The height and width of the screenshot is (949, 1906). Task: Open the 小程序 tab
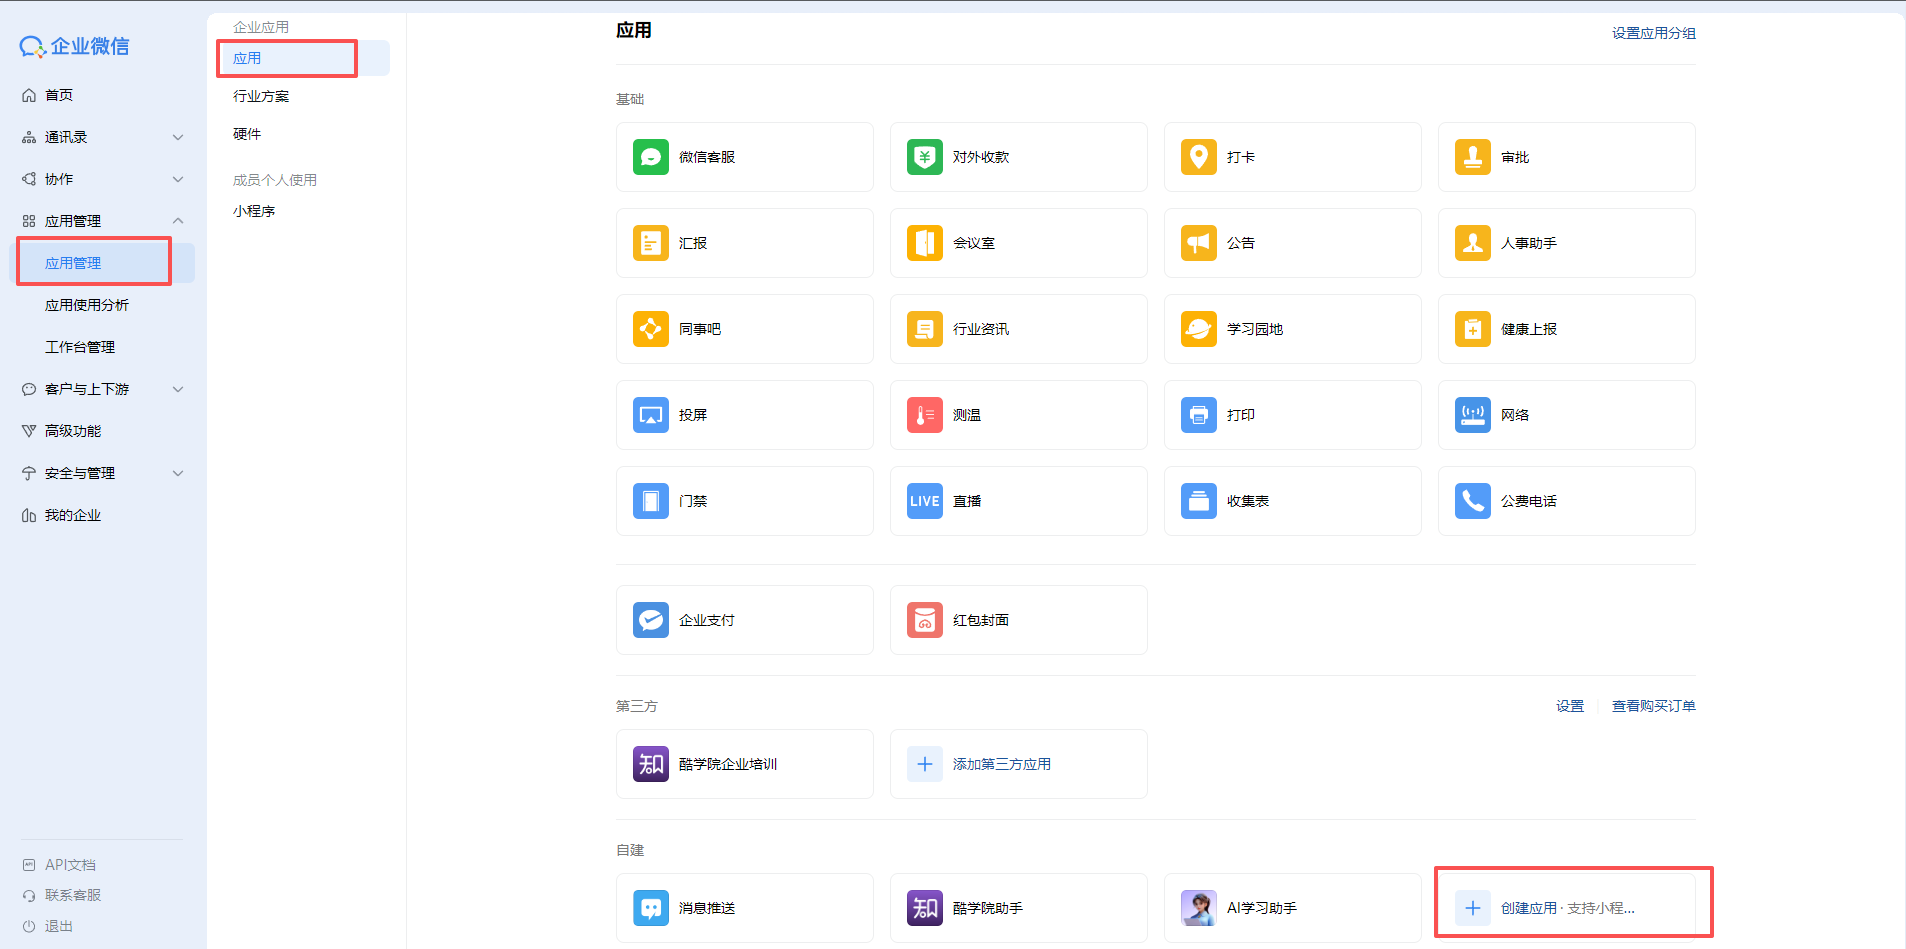point(254,211)
